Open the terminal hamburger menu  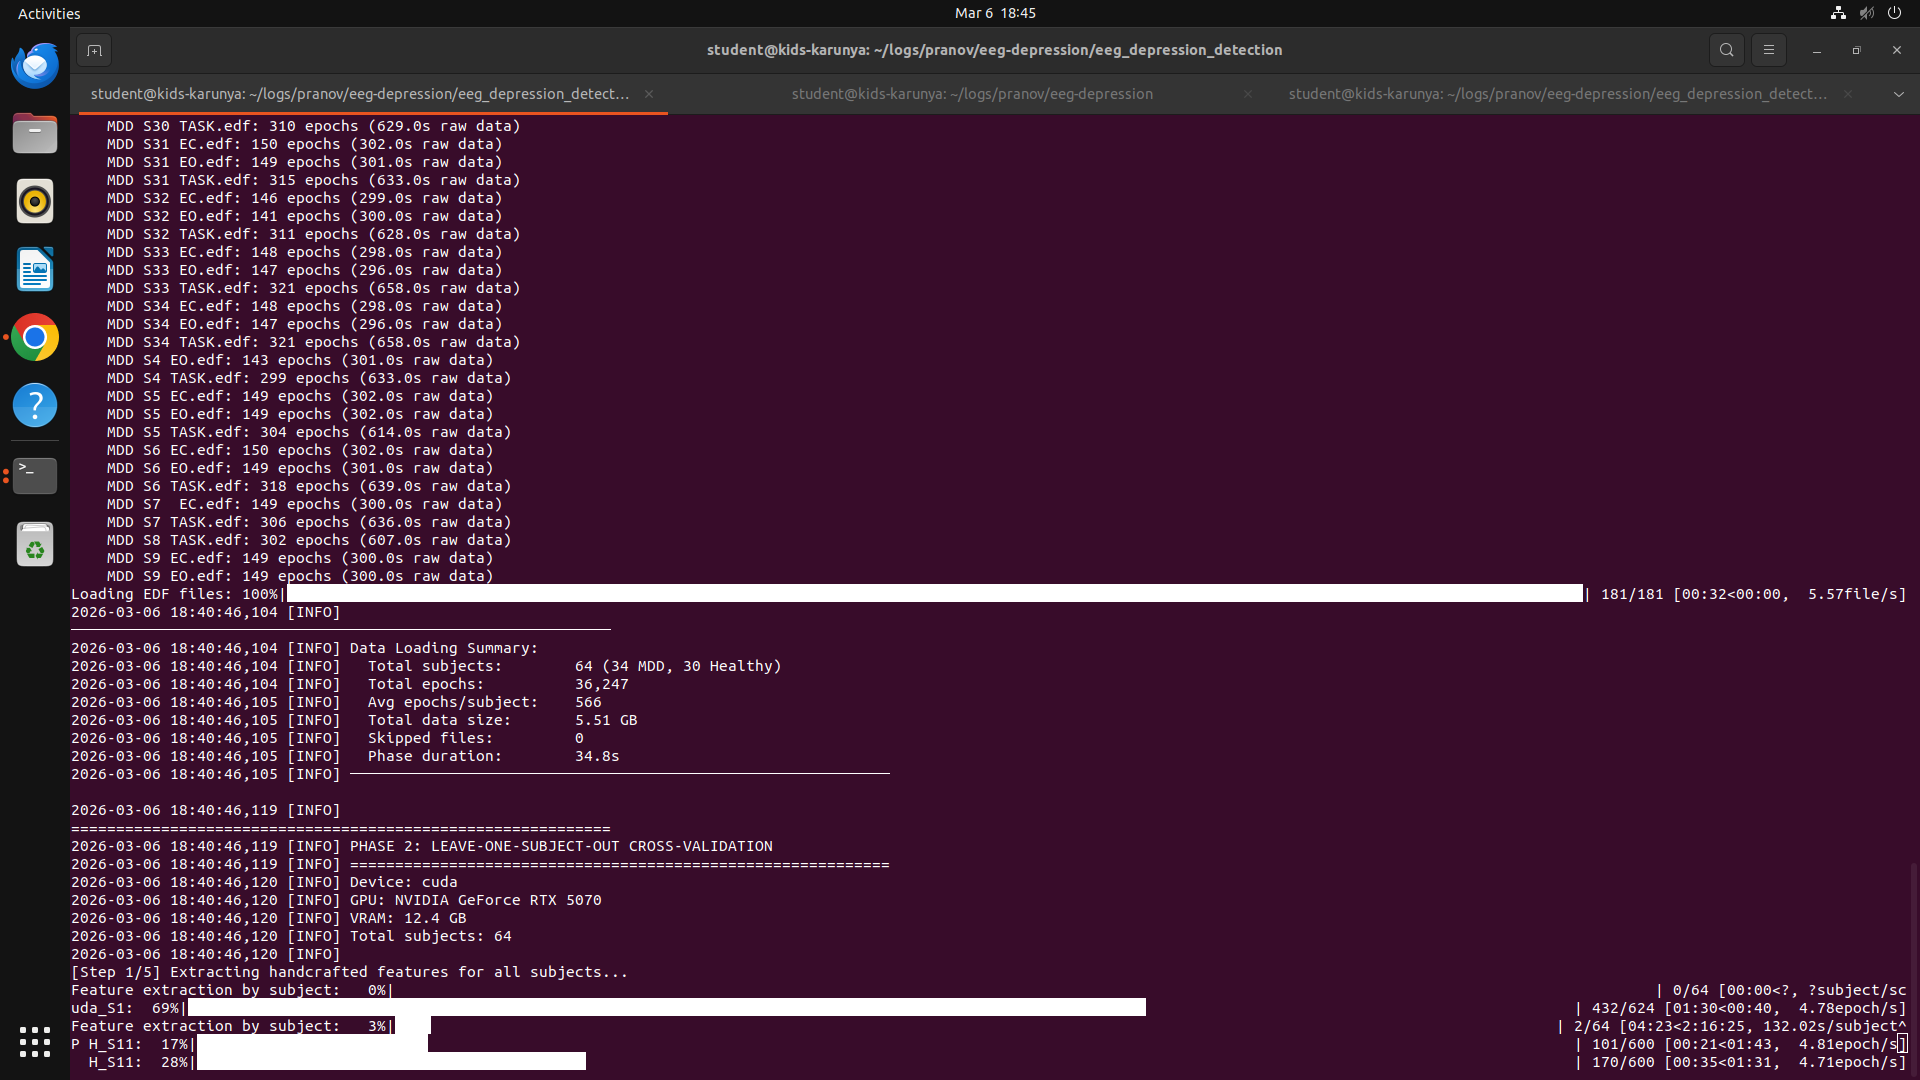tap(1768, 50)
